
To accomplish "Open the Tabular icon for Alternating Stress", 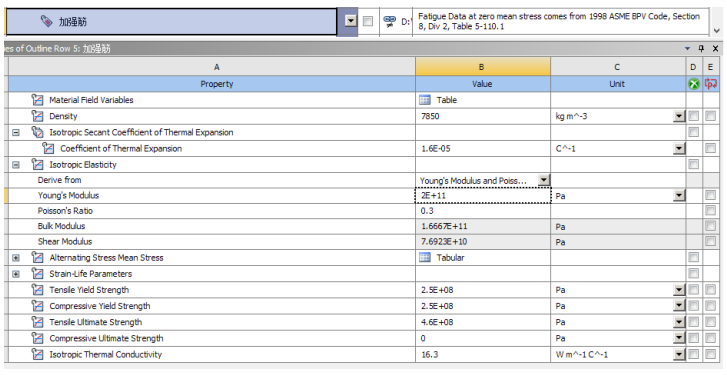I will pyautogui.click(x=425, y=257).
